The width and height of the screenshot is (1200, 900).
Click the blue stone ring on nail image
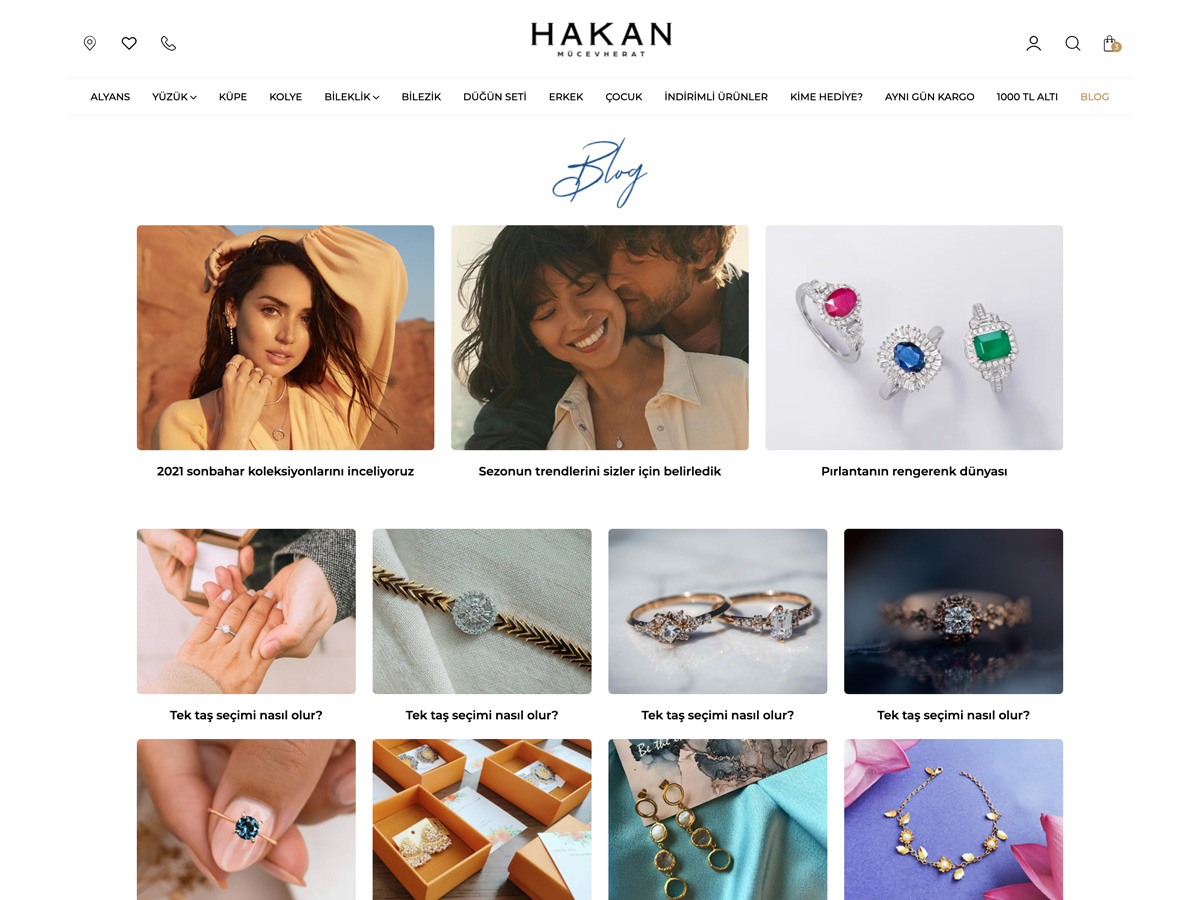[246, 819]
